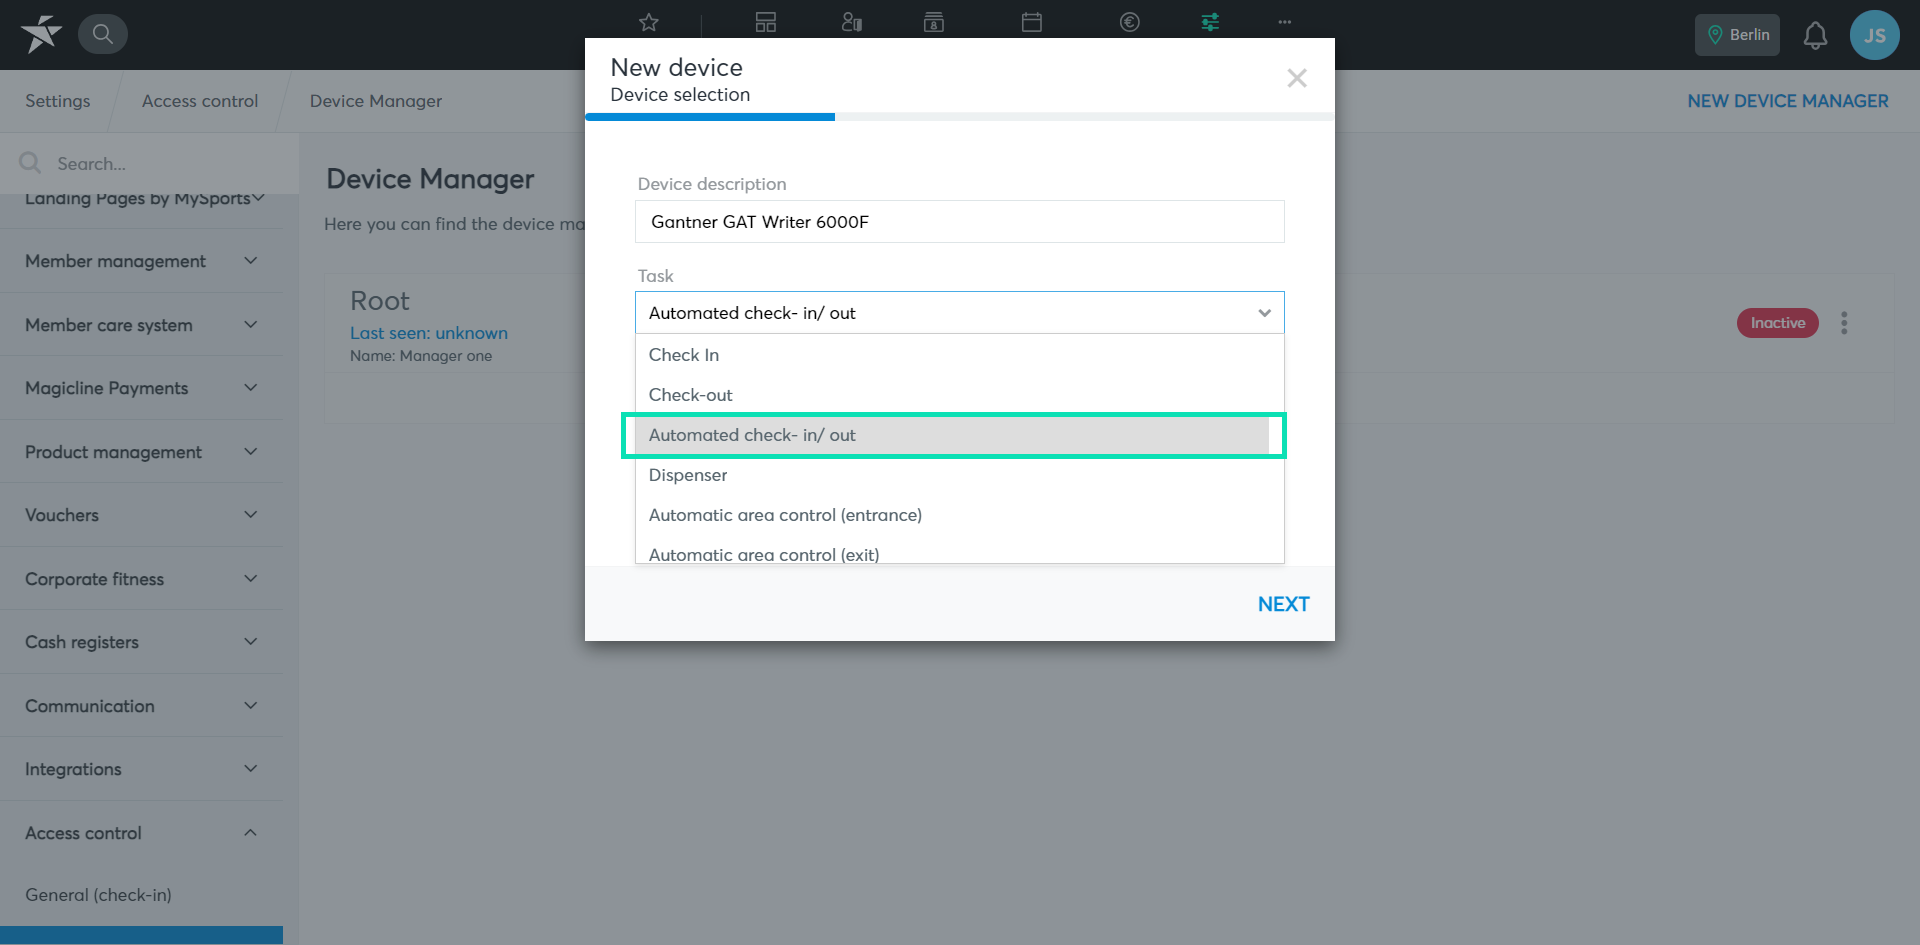Open the calendar icon in the top bar

pyautogui.click(x=1032, y=22)
